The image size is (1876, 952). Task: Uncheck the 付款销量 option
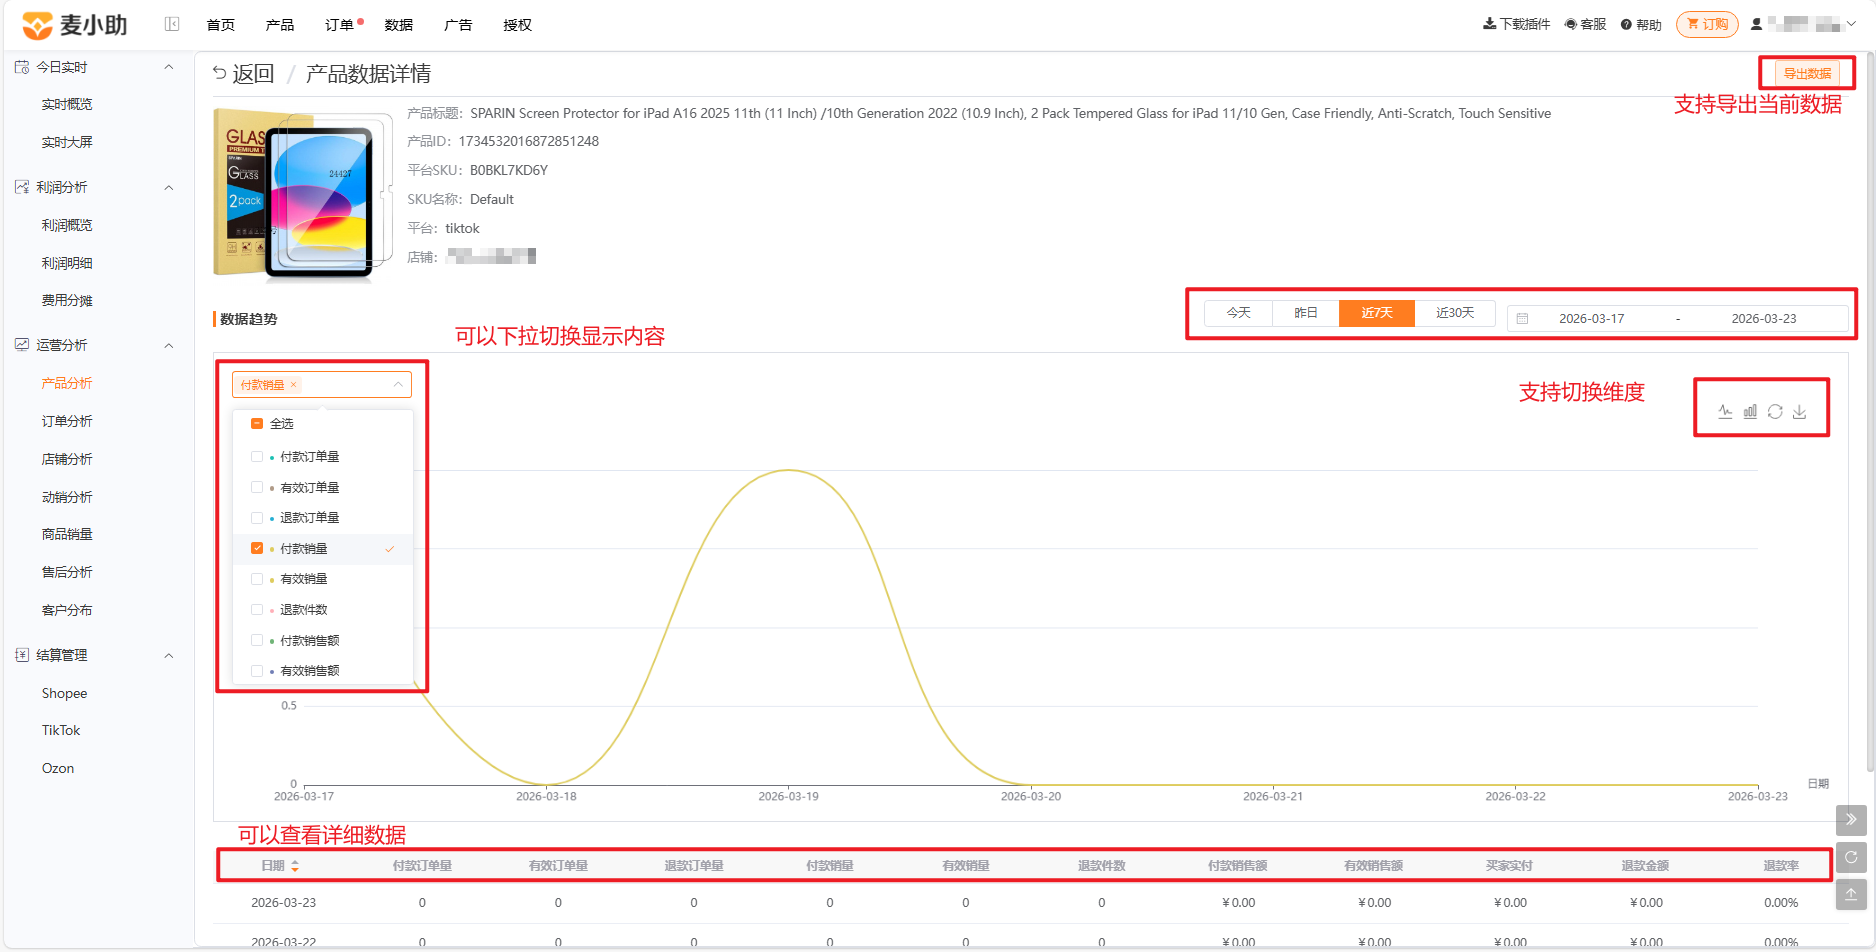coord(257,548)
